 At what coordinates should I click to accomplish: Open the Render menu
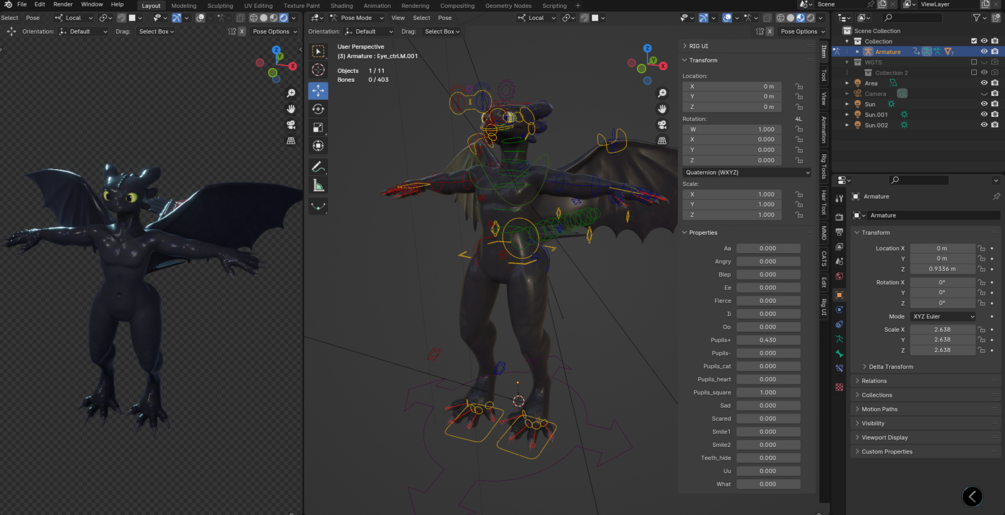click(x=62, y=4)
